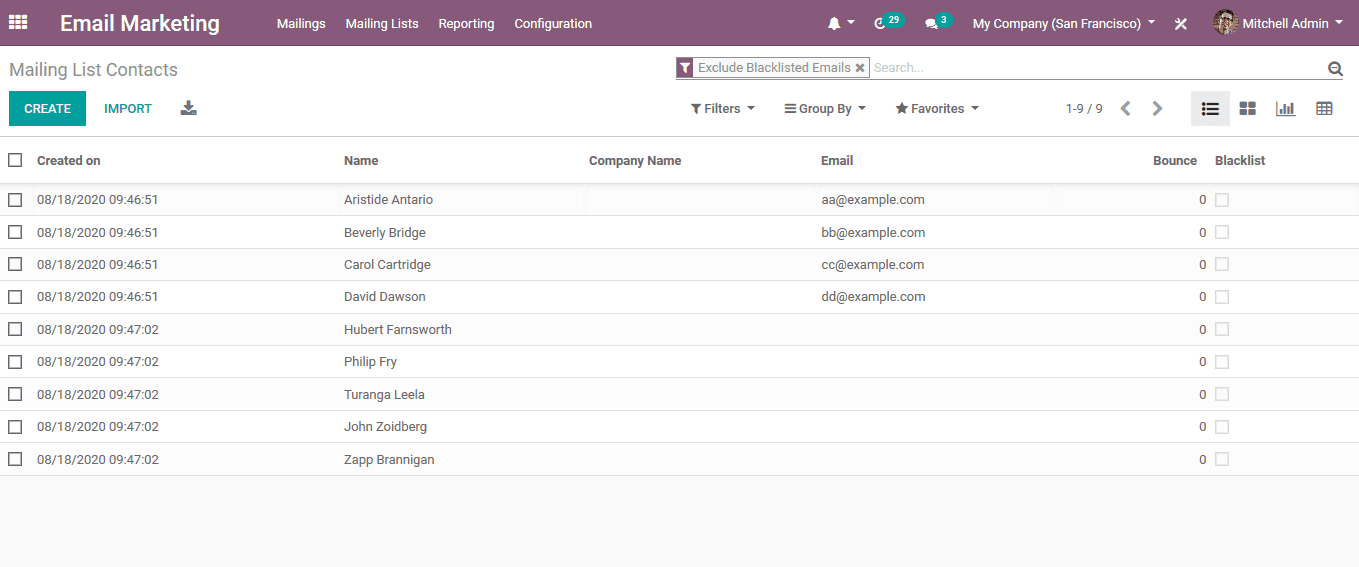Open the Beverly Bridge name cell
Image resolution: width=1359 pixels, height=567 pixels.
click(385, 232)
